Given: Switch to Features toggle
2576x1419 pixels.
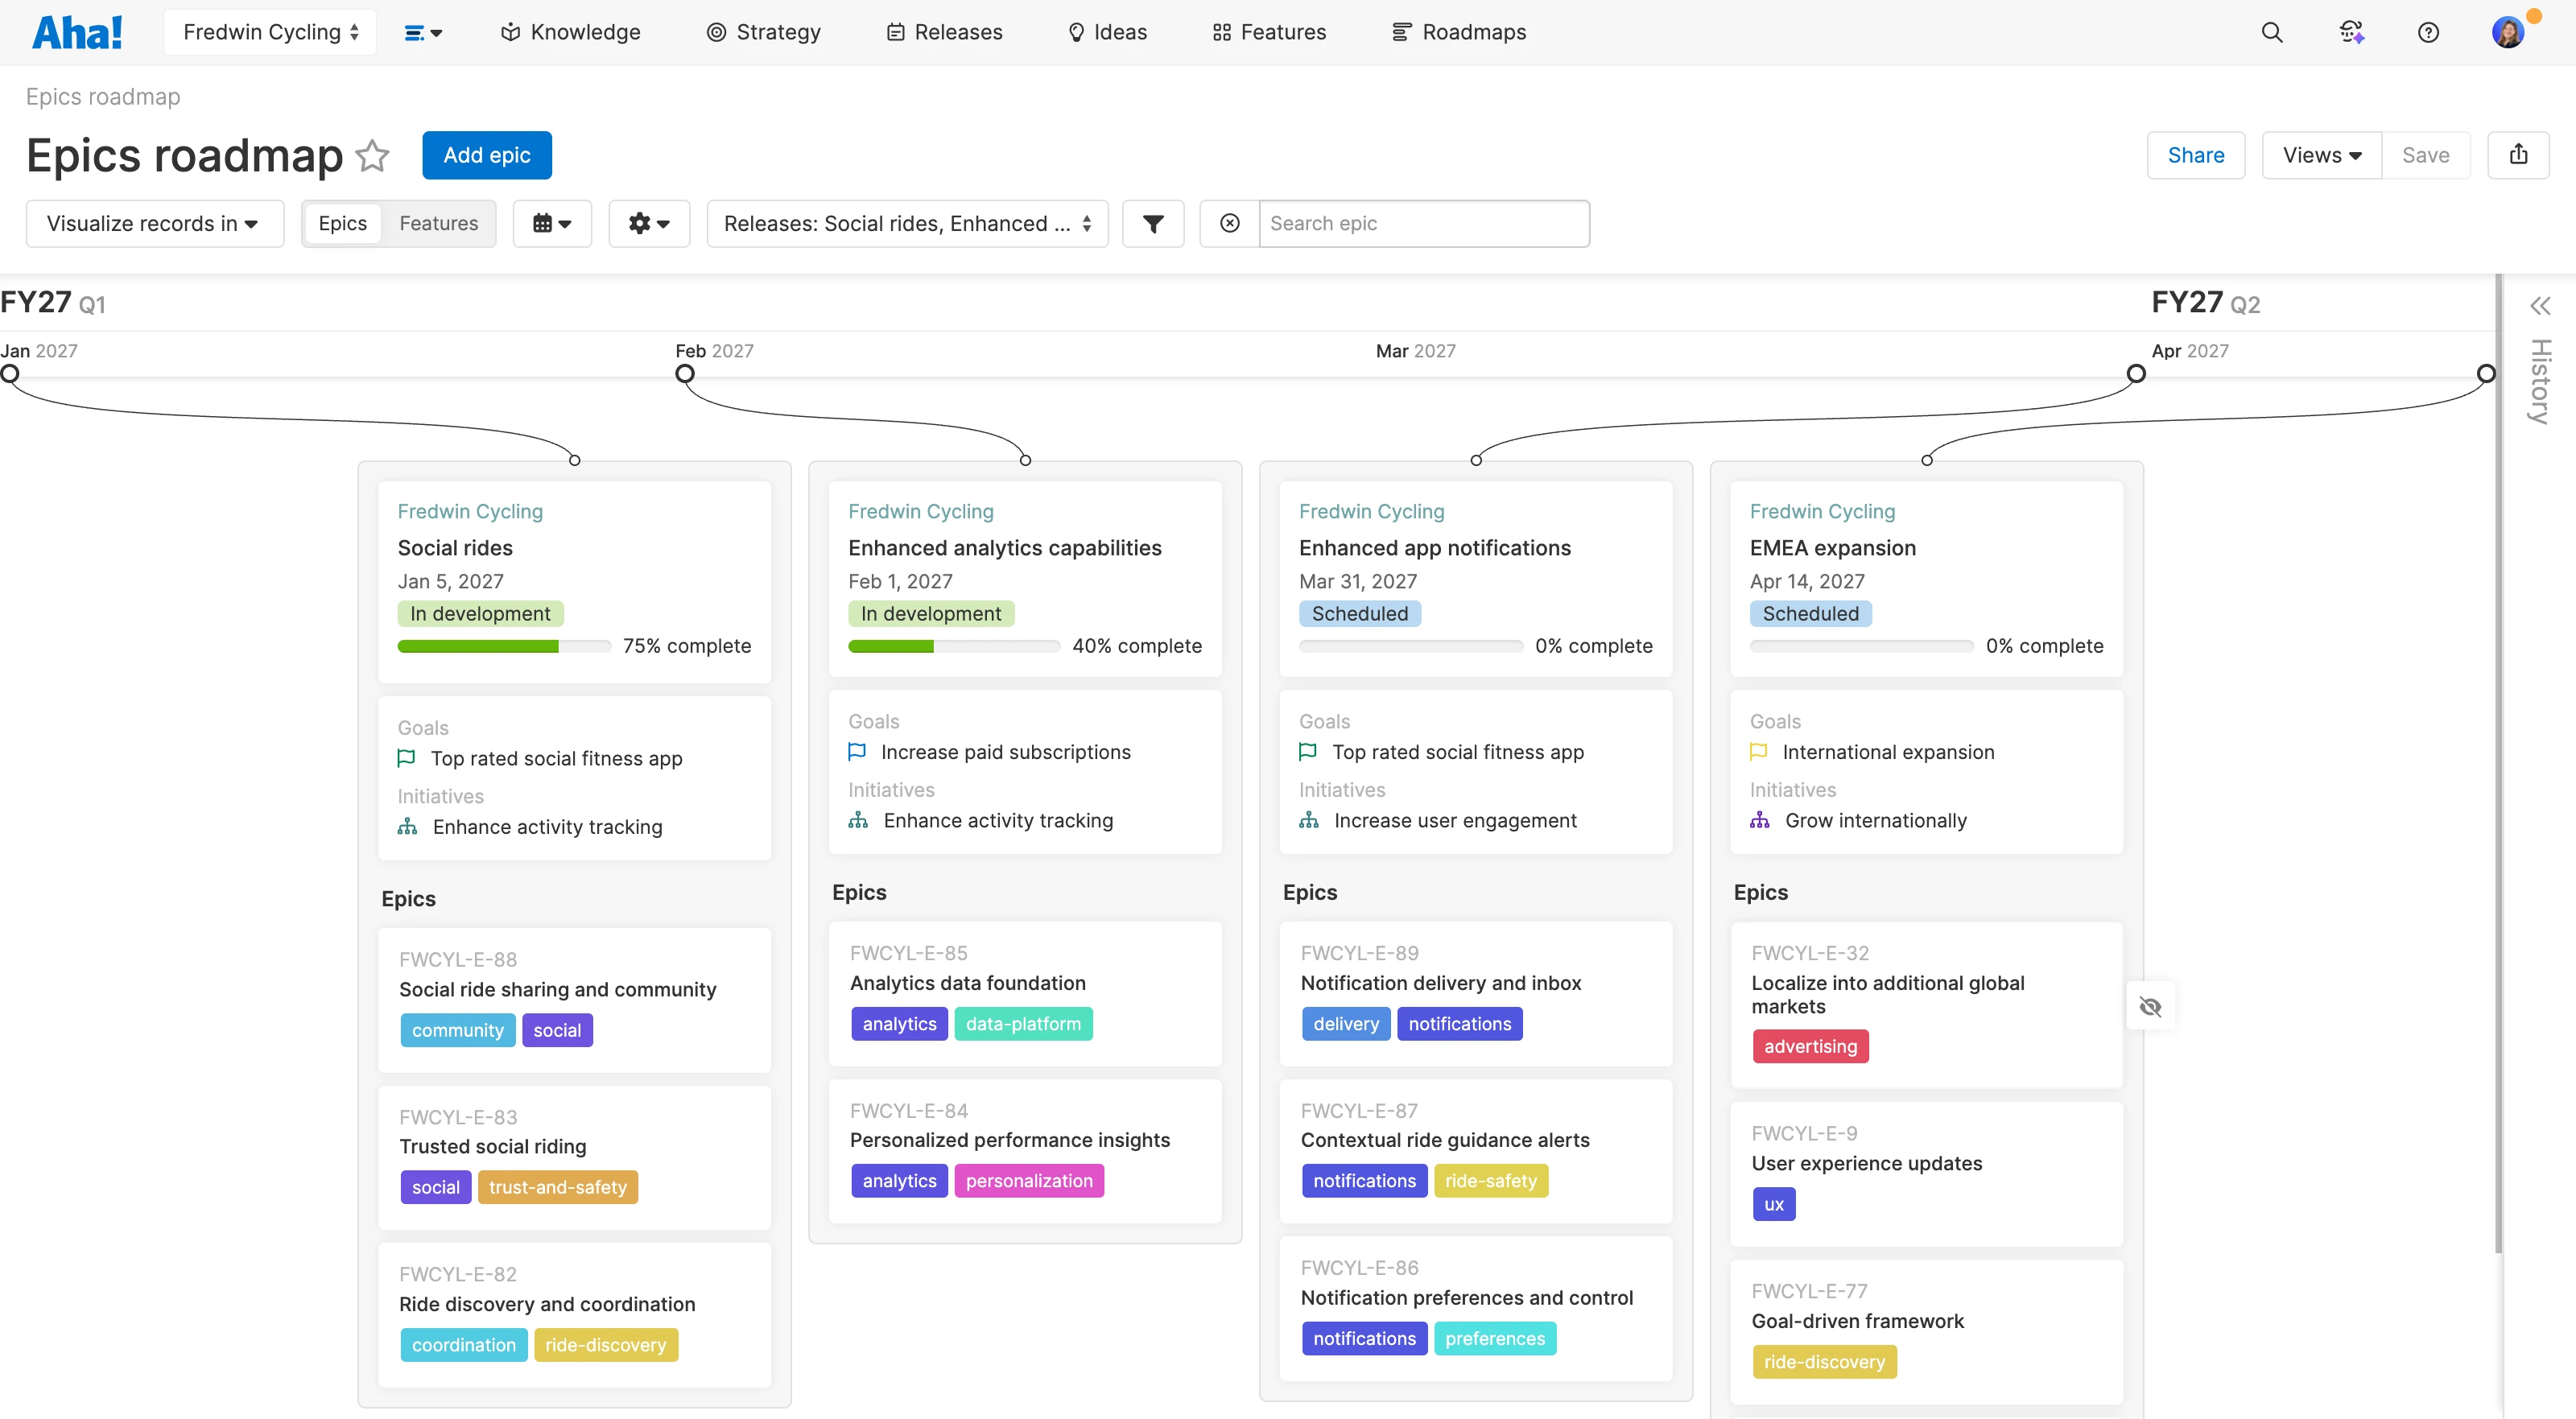Looking at the screenshot, I should click(438, 223).
